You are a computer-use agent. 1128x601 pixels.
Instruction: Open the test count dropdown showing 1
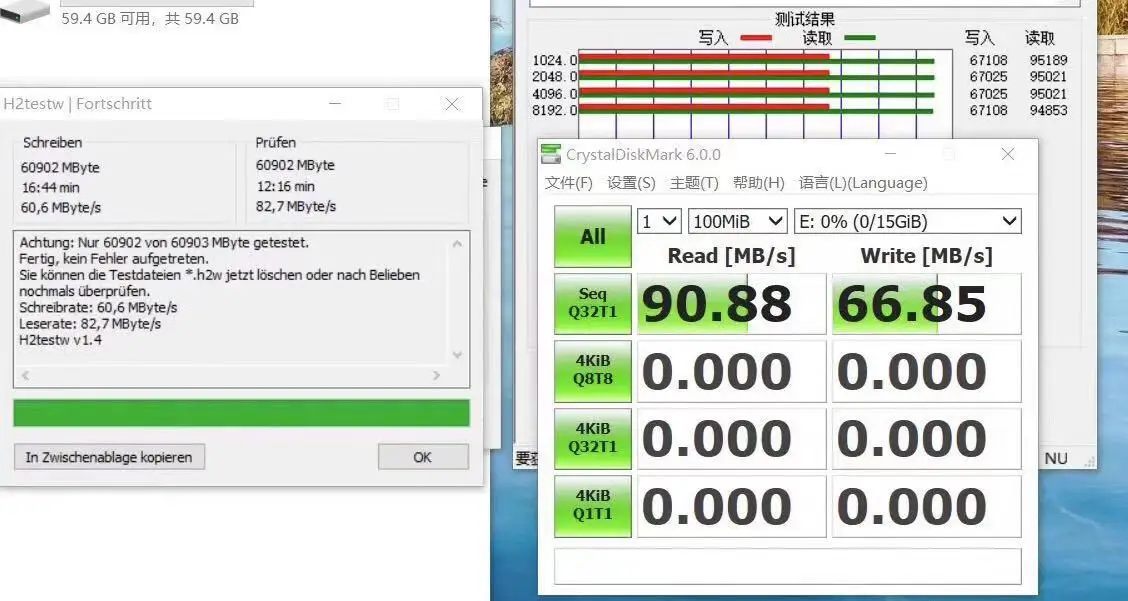(x=659, y=221)
